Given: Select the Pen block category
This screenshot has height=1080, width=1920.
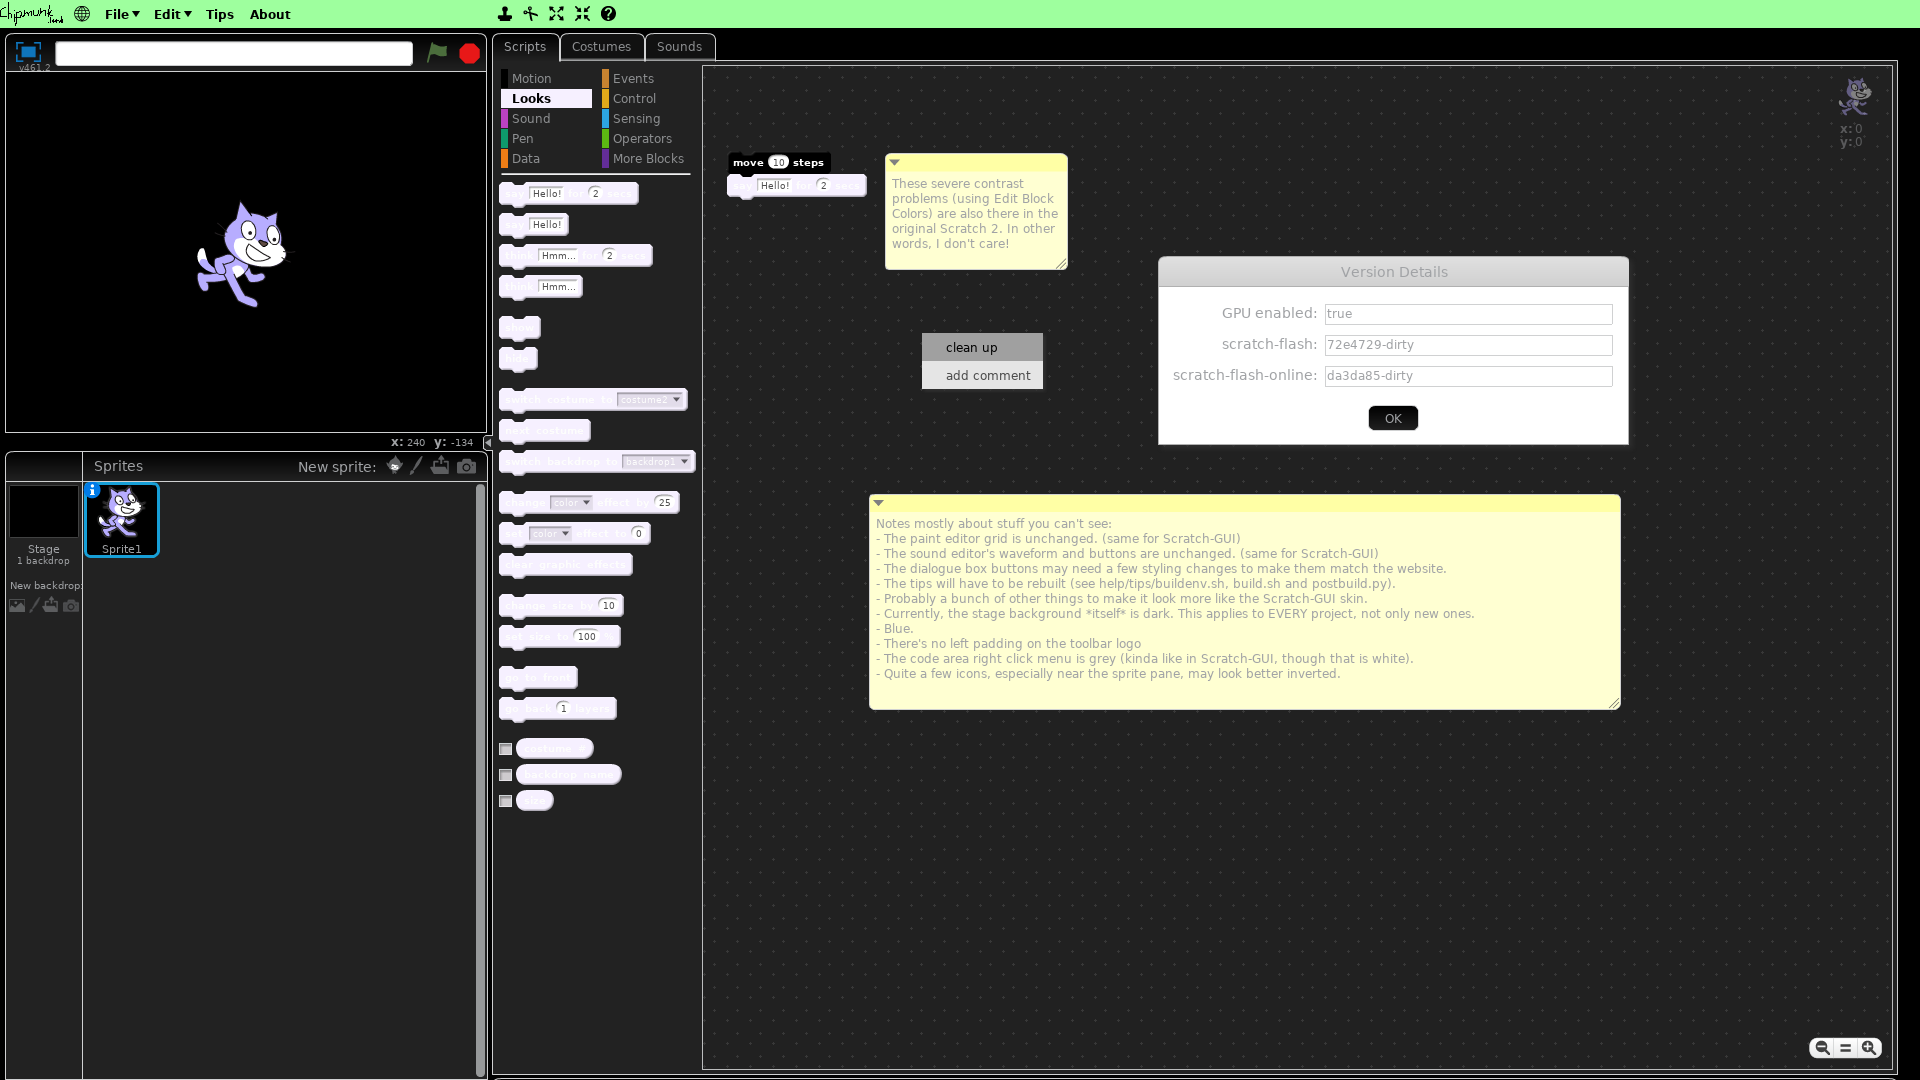Looking at the screenshot, I should [x=546, y=138].
